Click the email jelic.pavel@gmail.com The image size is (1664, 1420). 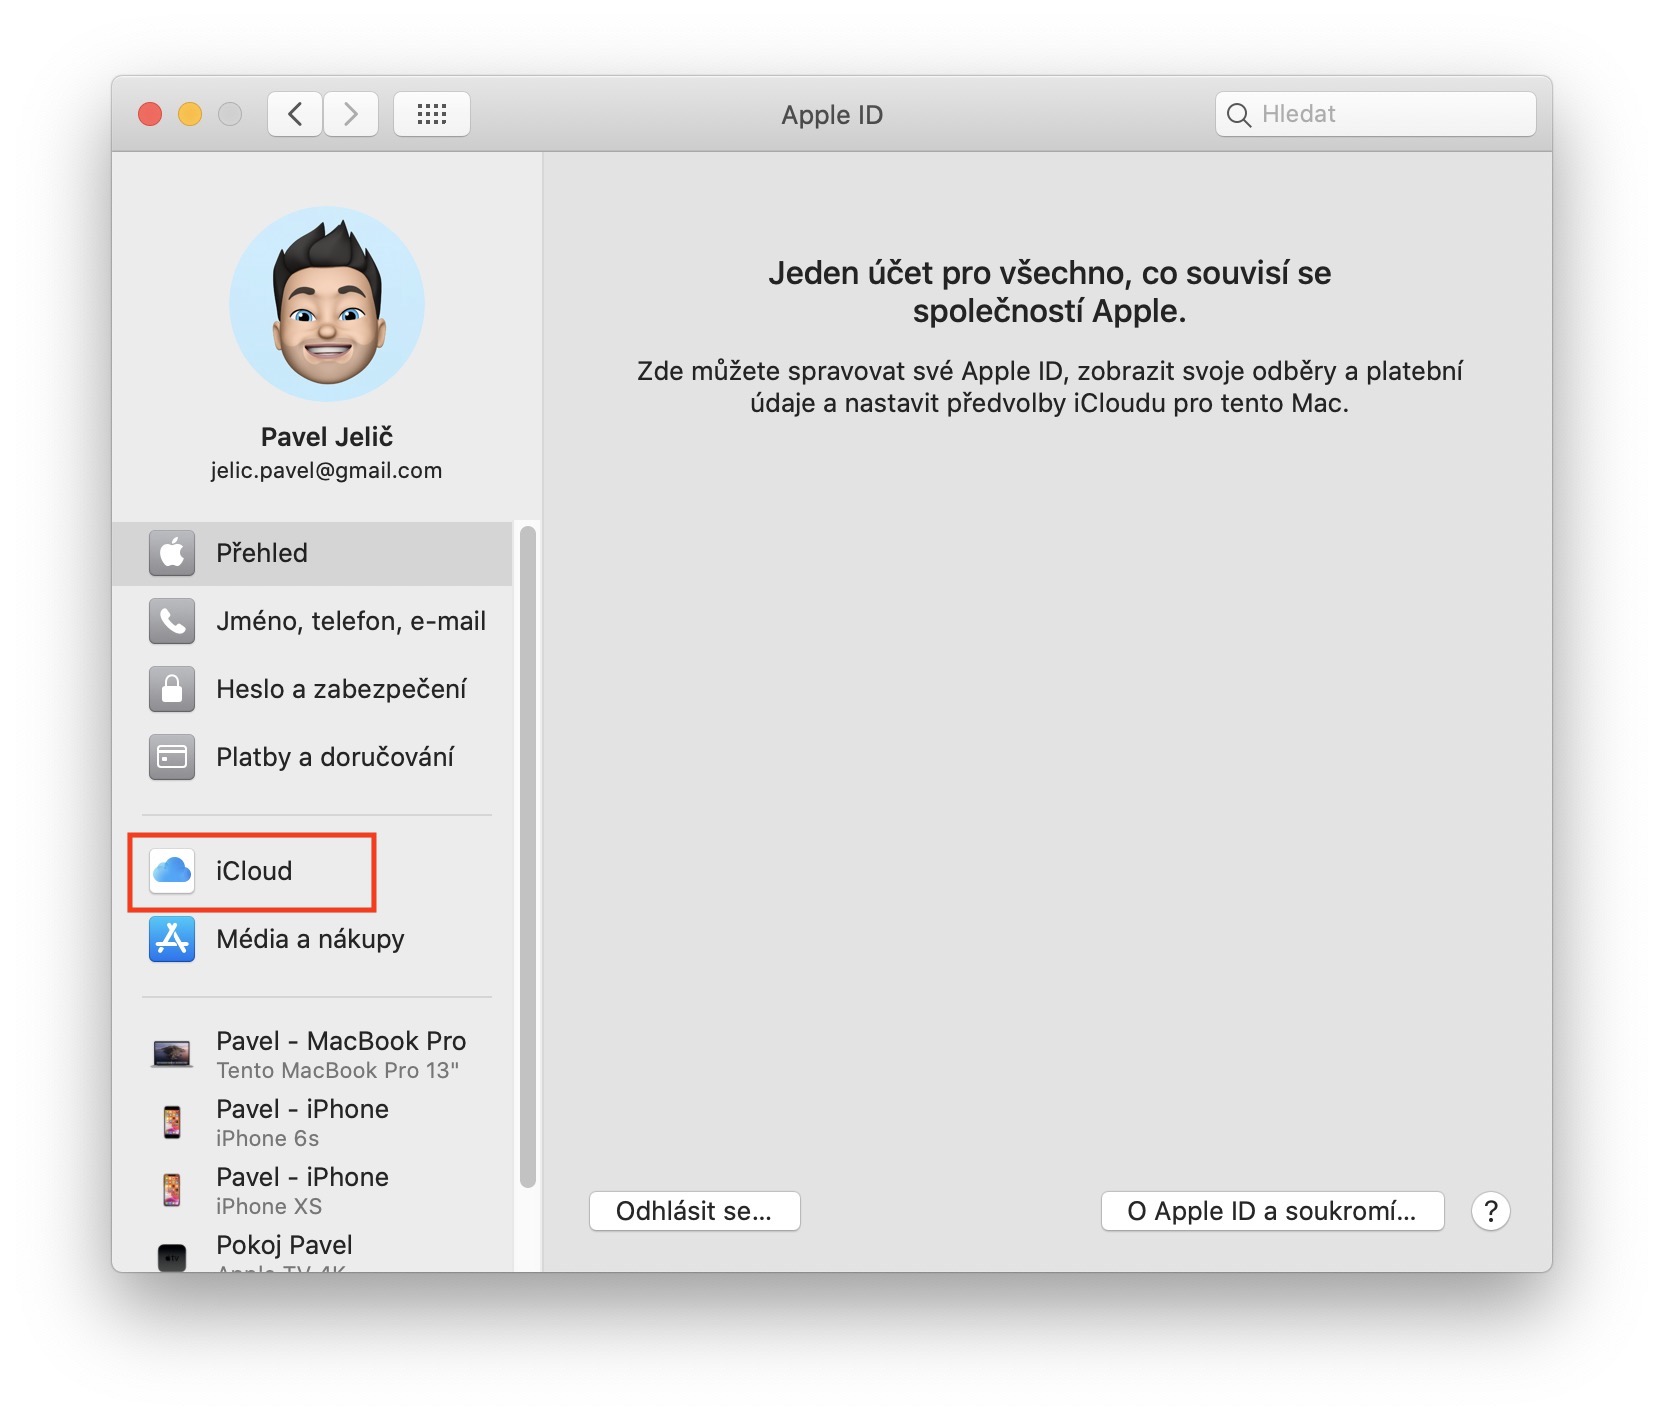click(x=326, y=470)
